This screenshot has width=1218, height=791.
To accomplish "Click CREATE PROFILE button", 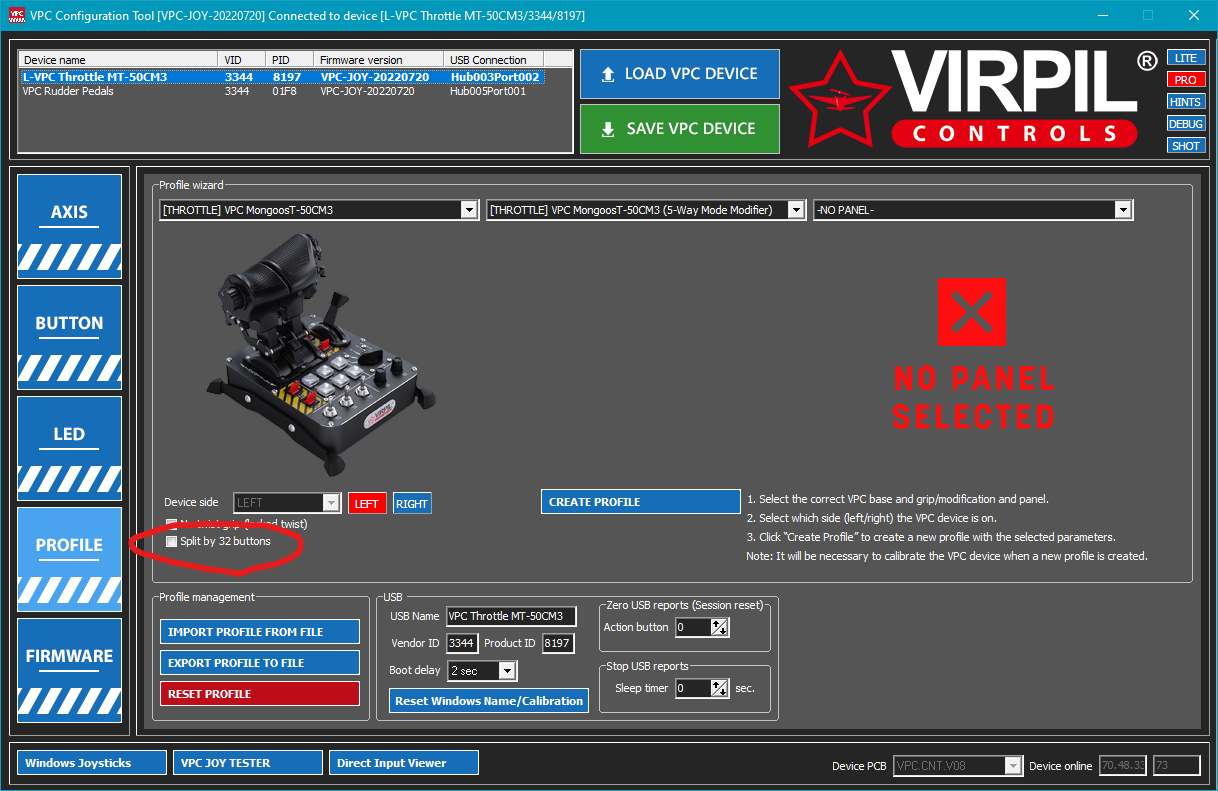I will [x=641, y=502].
